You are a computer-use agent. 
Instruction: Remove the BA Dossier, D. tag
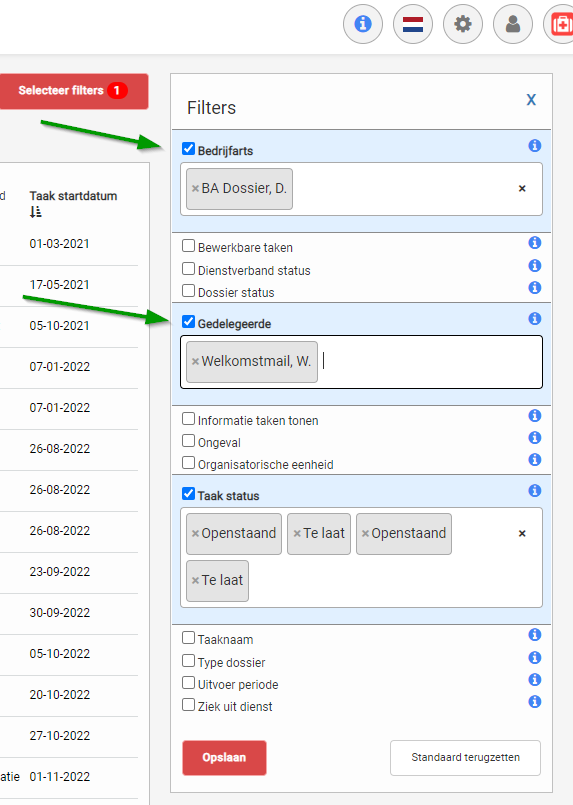[195, 188]
